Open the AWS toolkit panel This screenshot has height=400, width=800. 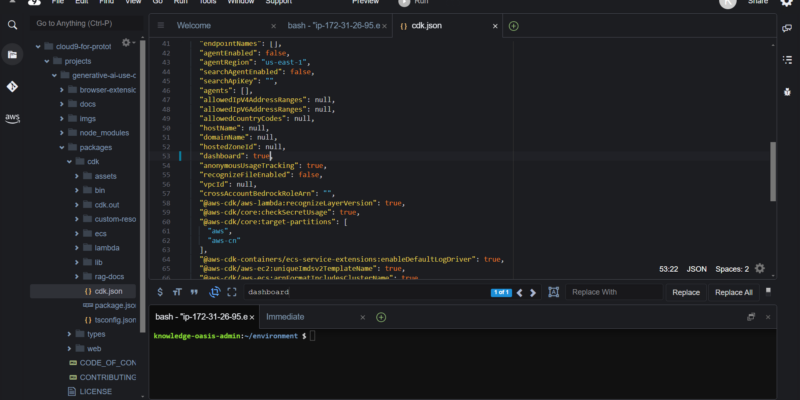pyautogui.click(x=12, y=118)
